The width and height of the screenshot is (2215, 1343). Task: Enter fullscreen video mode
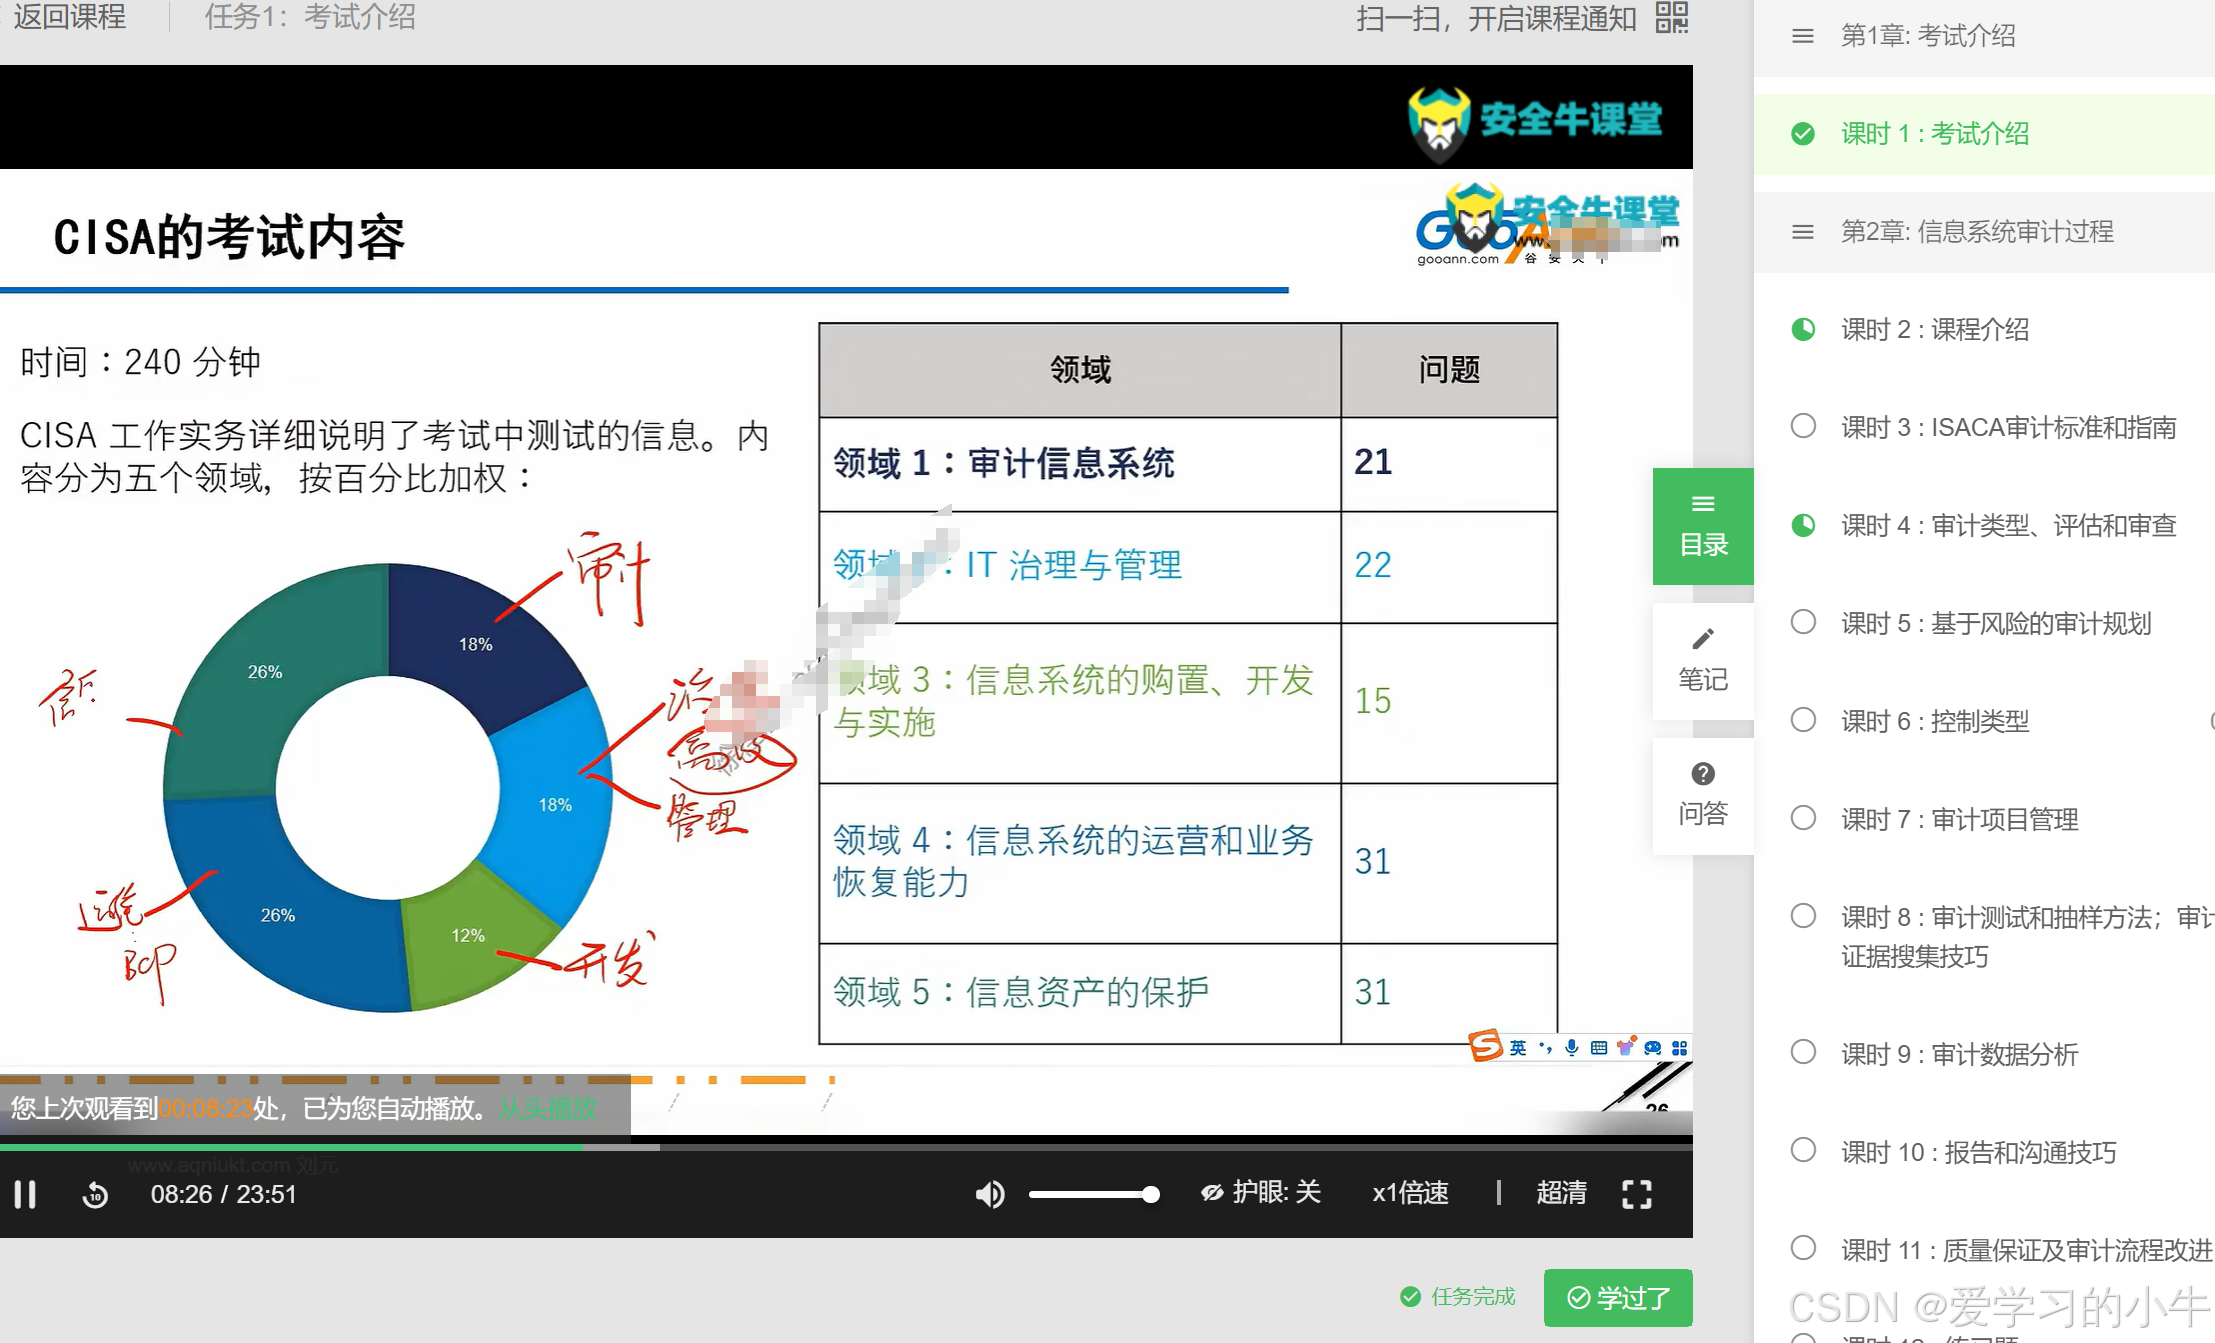(x=1636, y=1193)
